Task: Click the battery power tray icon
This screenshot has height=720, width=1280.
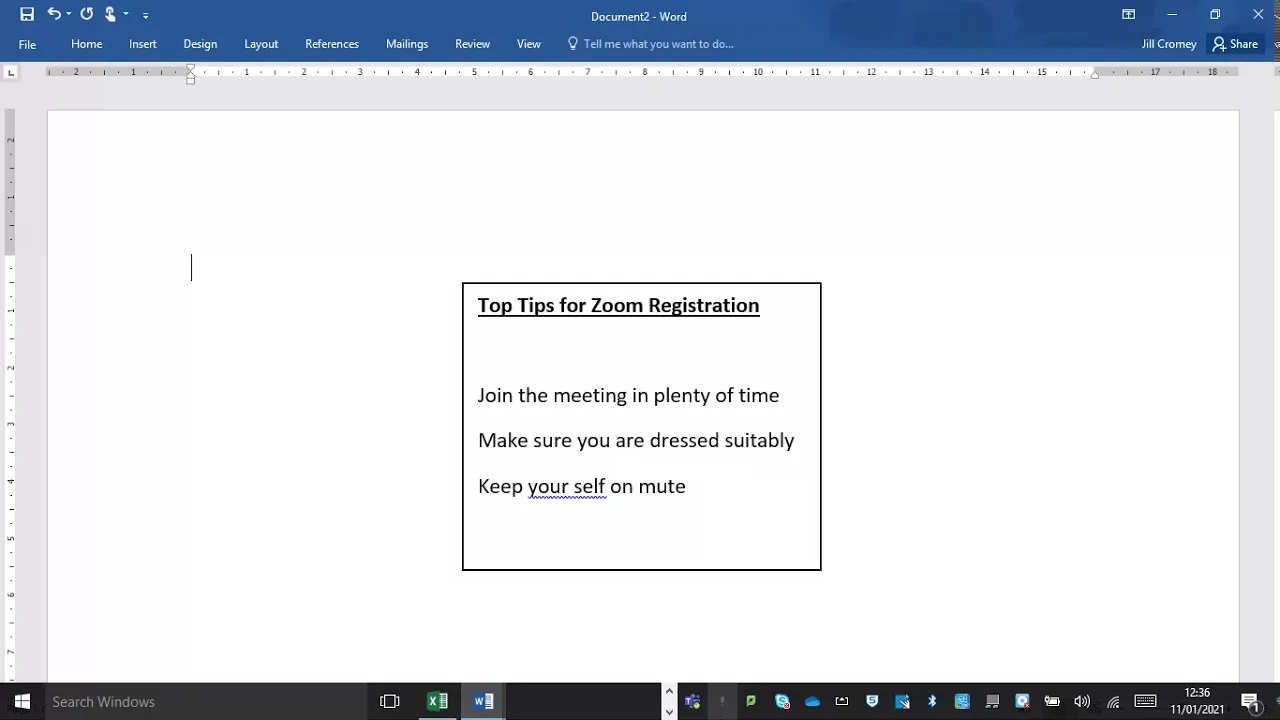Action: tap(1052, 701)
